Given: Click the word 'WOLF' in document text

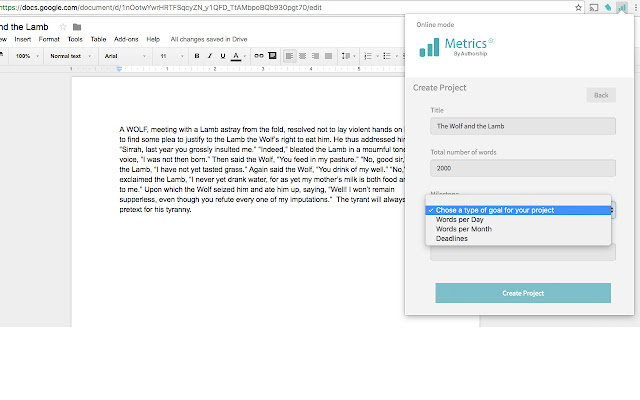Looking at the screenshot, I should point(137,129).
